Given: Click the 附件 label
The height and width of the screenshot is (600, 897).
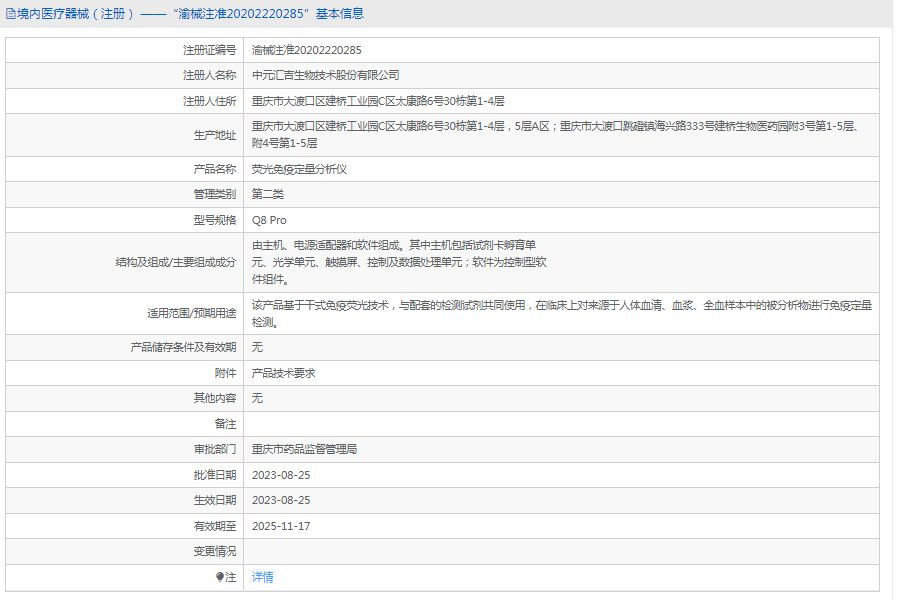Looking at the screenshot, I should pos(225,373).
